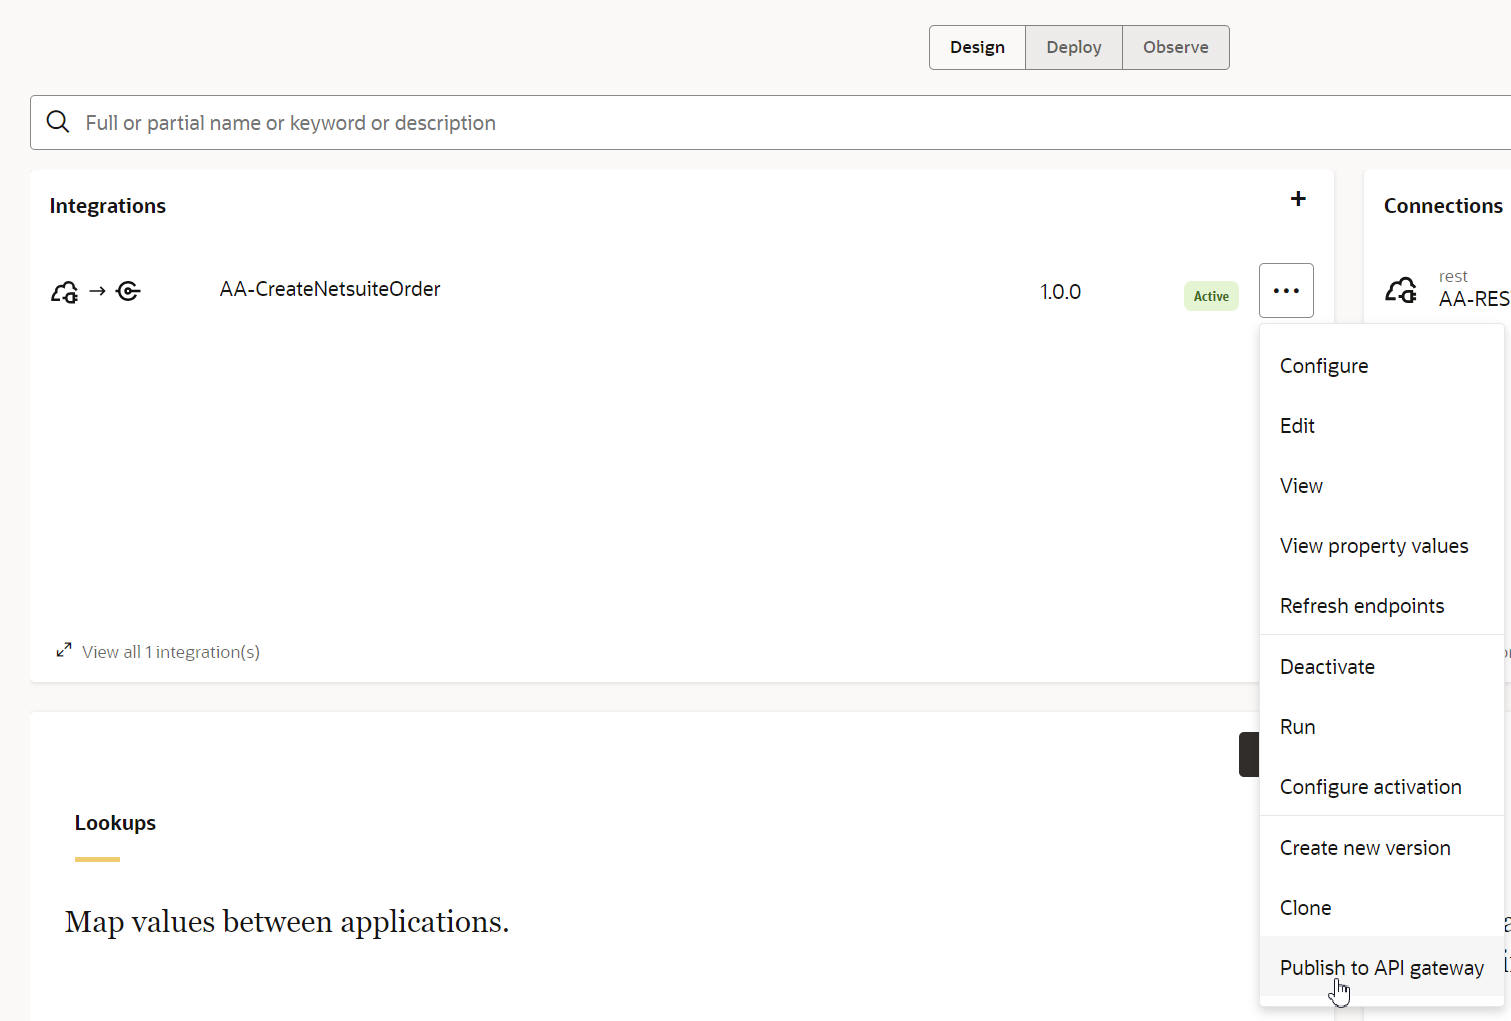
Task: Open the Observe tab
Action: (1176, 47)
